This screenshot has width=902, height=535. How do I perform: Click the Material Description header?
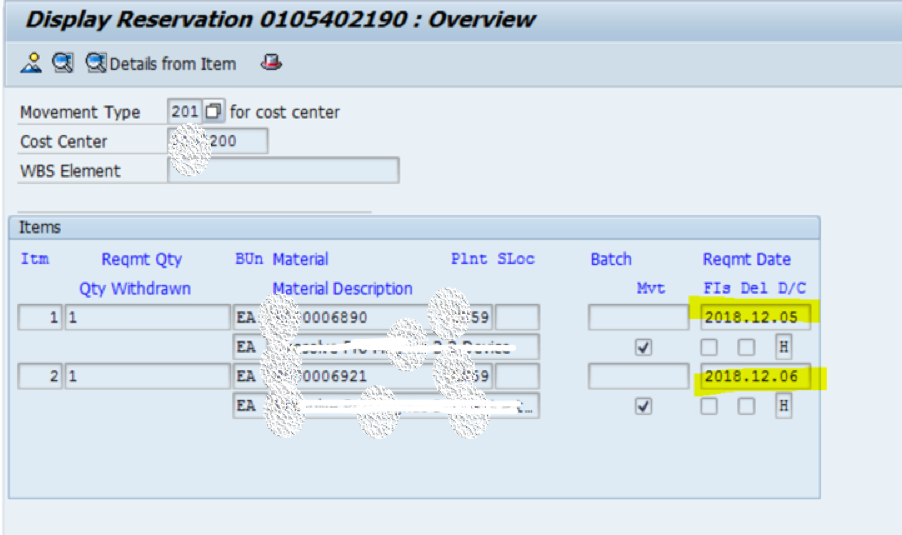pos(342,288)
